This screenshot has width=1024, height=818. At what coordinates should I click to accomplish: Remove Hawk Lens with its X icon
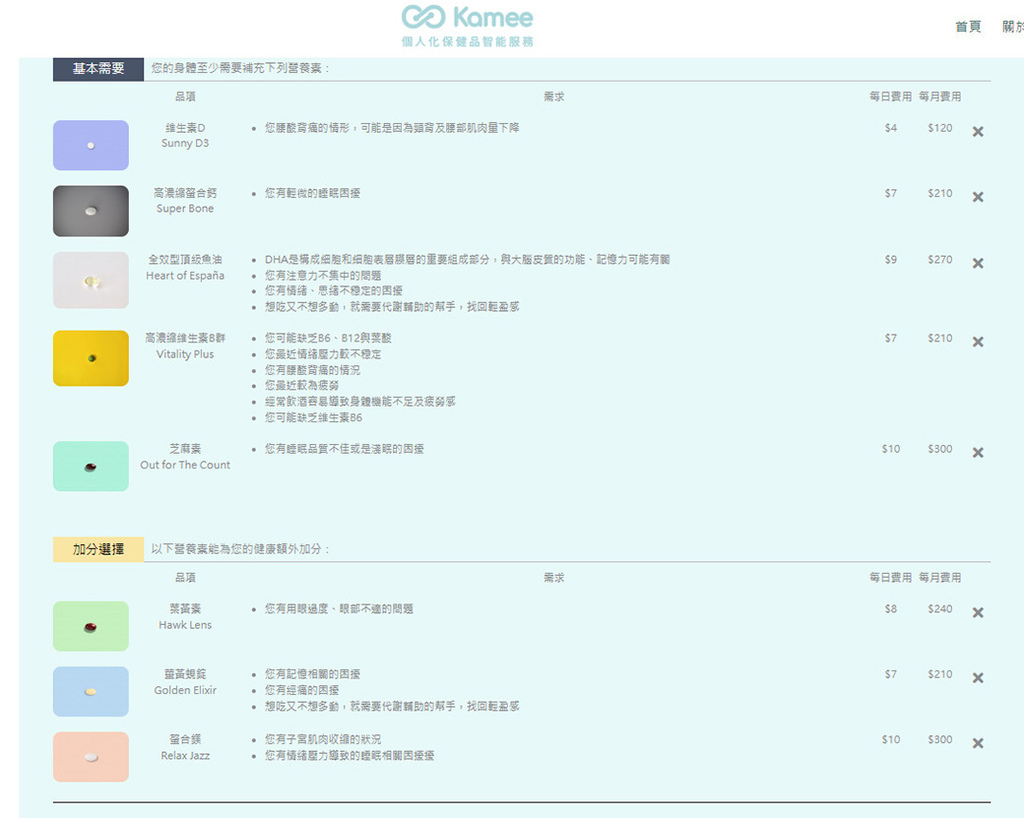[x=978, y=613]
